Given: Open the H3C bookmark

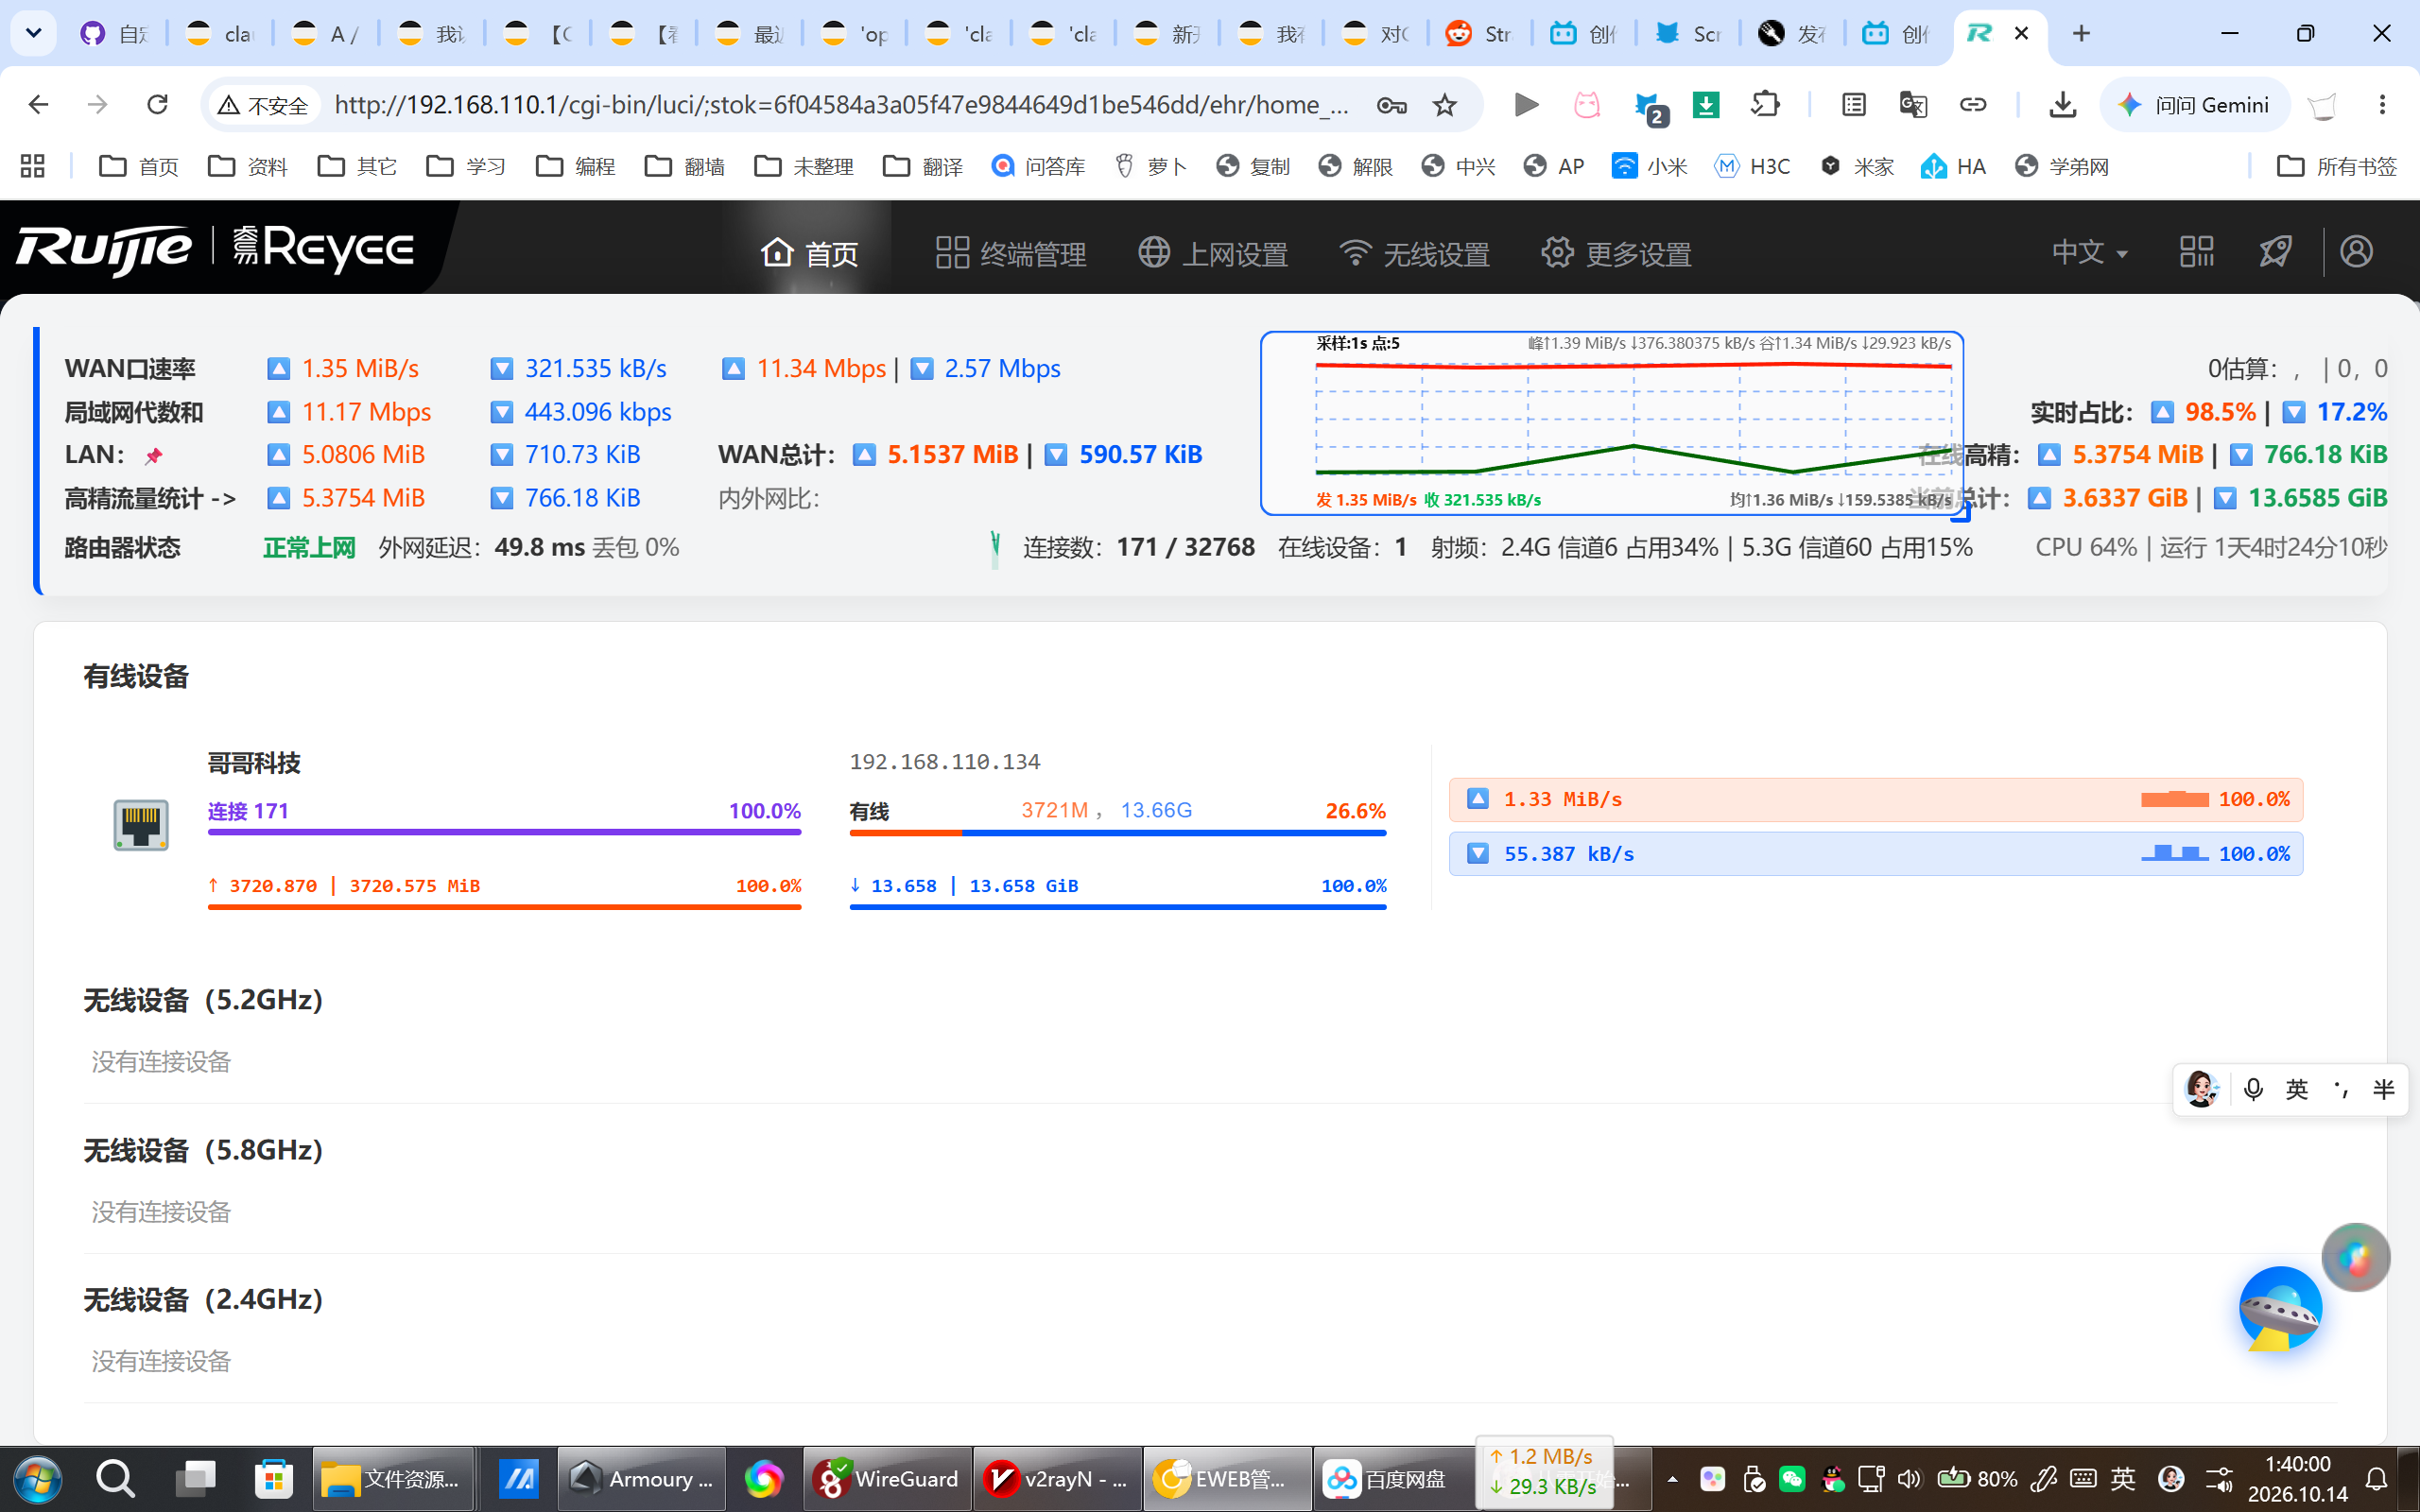Looking at the screenshot, I should pos(1752,166).
